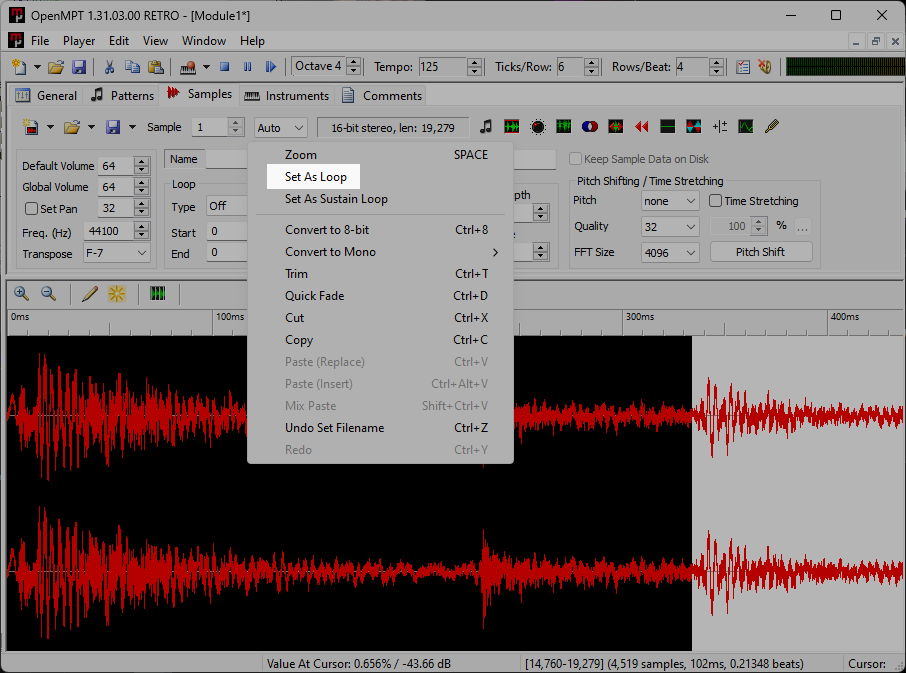Select the pencil draw tool above the waveform
Screen dimensions: 906x673
90,294
